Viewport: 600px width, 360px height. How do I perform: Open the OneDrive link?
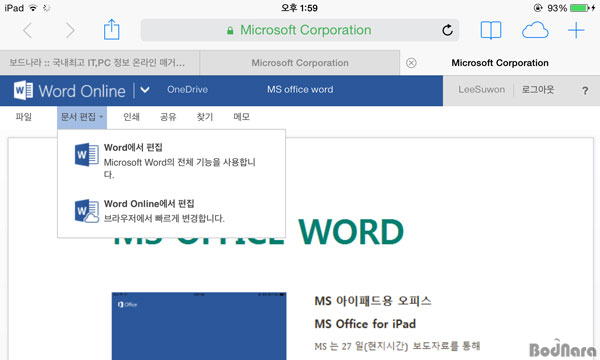pyautogui.click(x=188, y=90)
